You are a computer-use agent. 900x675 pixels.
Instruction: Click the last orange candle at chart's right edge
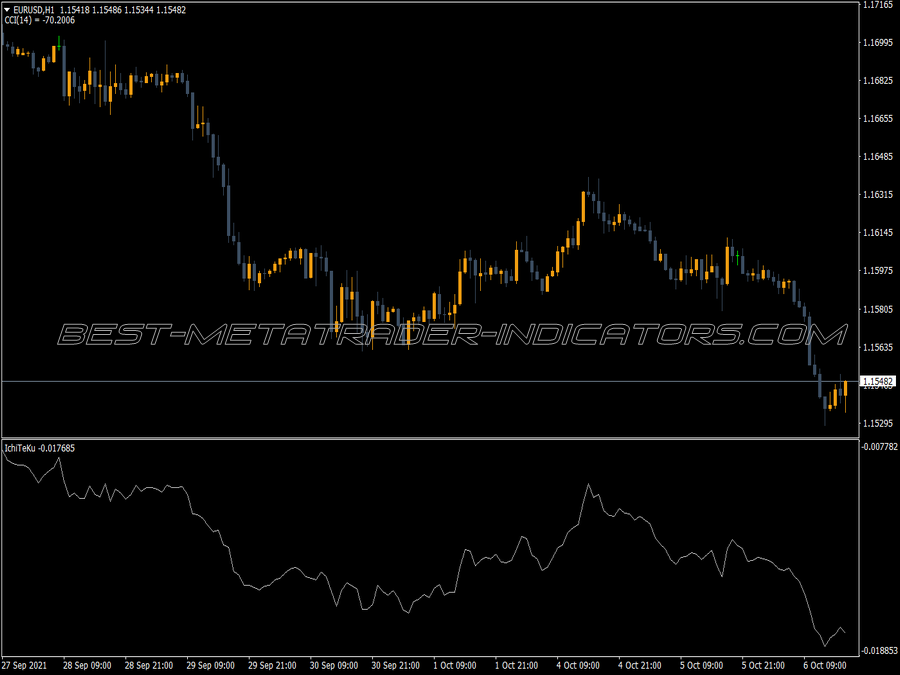pyautogui.click(x=845, y=390)
